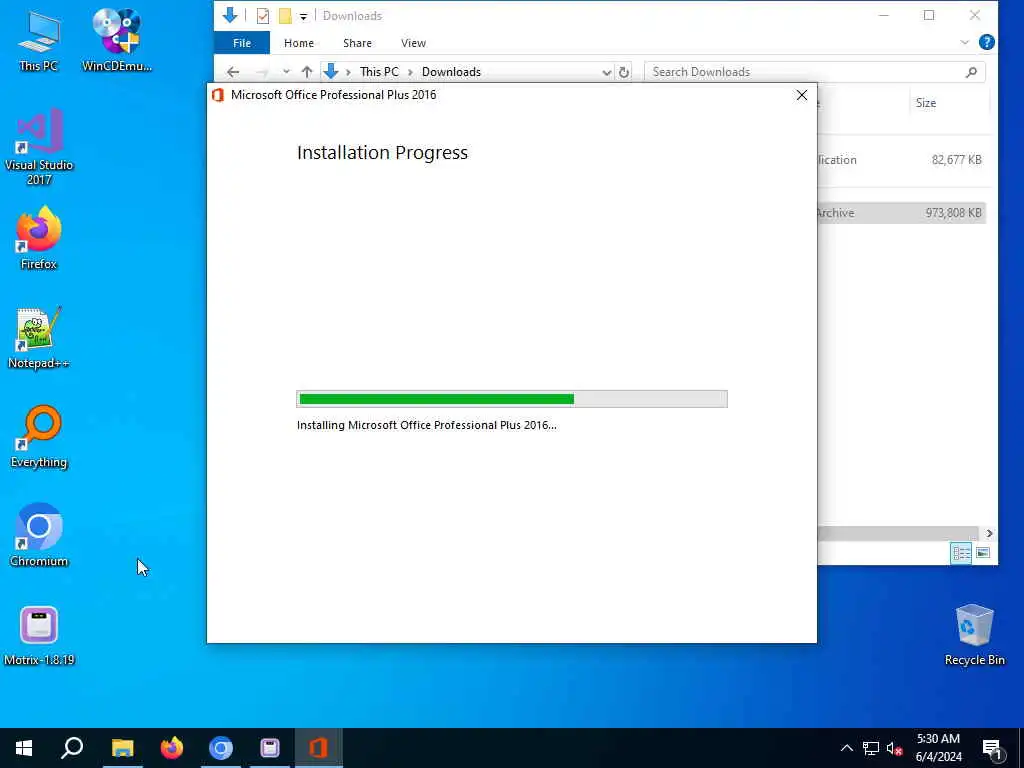Viewport: 1024px width, 768px height.
Task: Open the File tab in Explorer
Action: (x=242, y=43)
